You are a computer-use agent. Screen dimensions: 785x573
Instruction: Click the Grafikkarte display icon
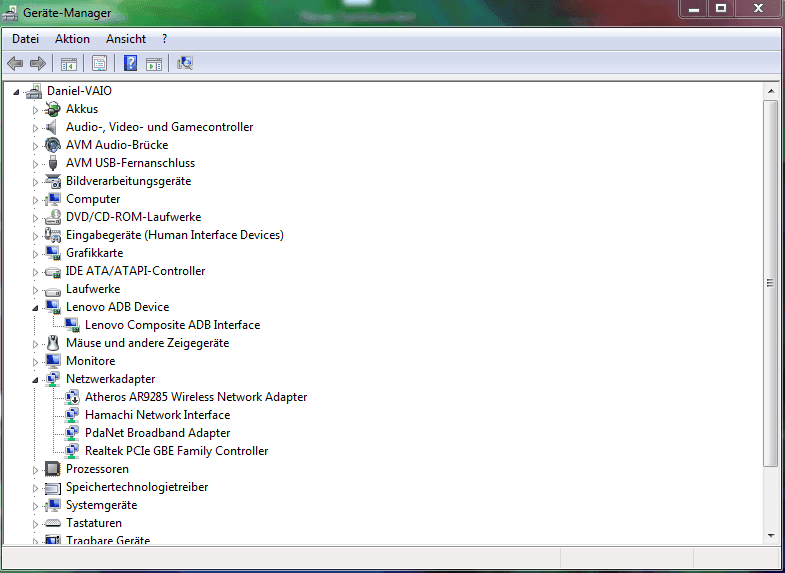point(52,253)
